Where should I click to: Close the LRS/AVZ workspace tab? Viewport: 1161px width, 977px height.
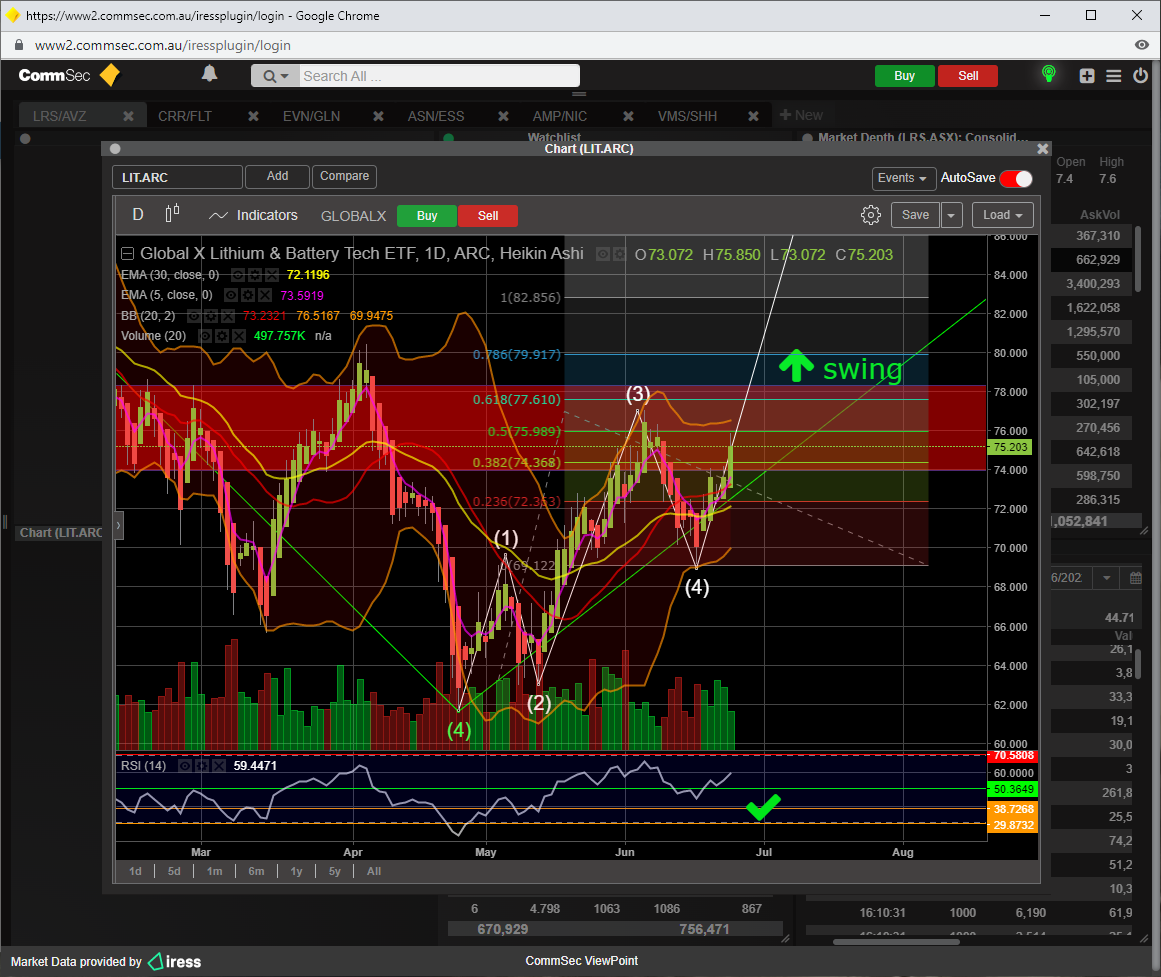point(128,116)
